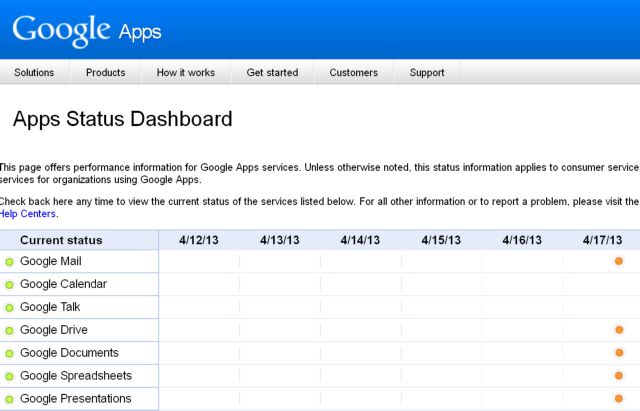This screenshot has height=411, width=640.
Task: Go to How it works tab
Action: click(x=186, y=73)
